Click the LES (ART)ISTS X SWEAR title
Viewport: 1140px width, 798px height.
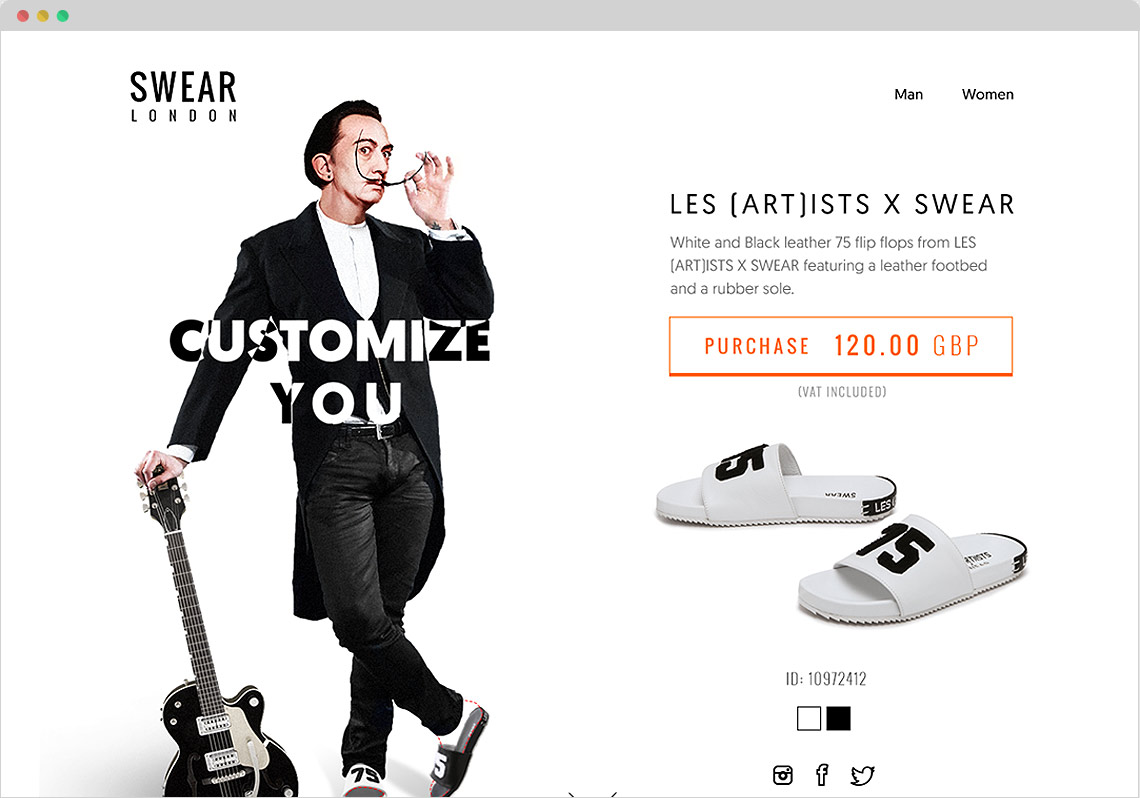click(842, 205)
